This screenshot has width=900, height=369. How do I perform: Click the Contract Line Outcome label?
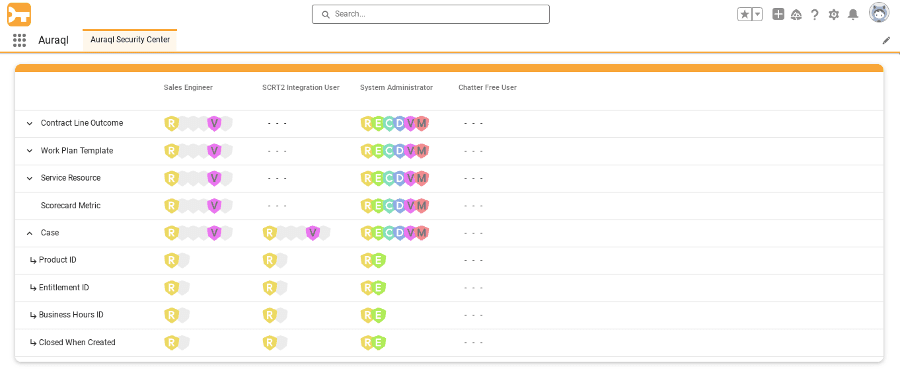point(82,123)
